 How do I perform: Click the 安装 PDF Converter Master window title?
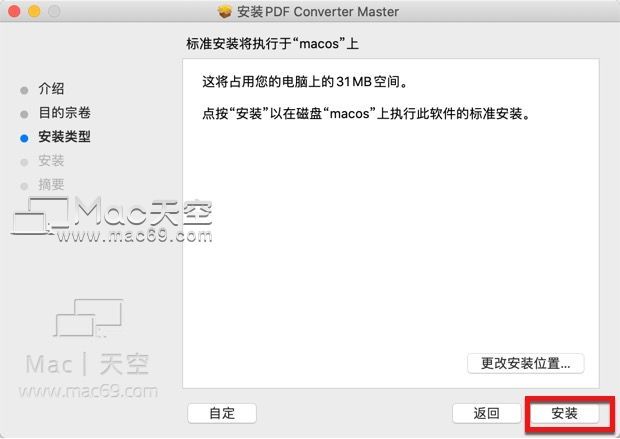[x=318, y=12]
